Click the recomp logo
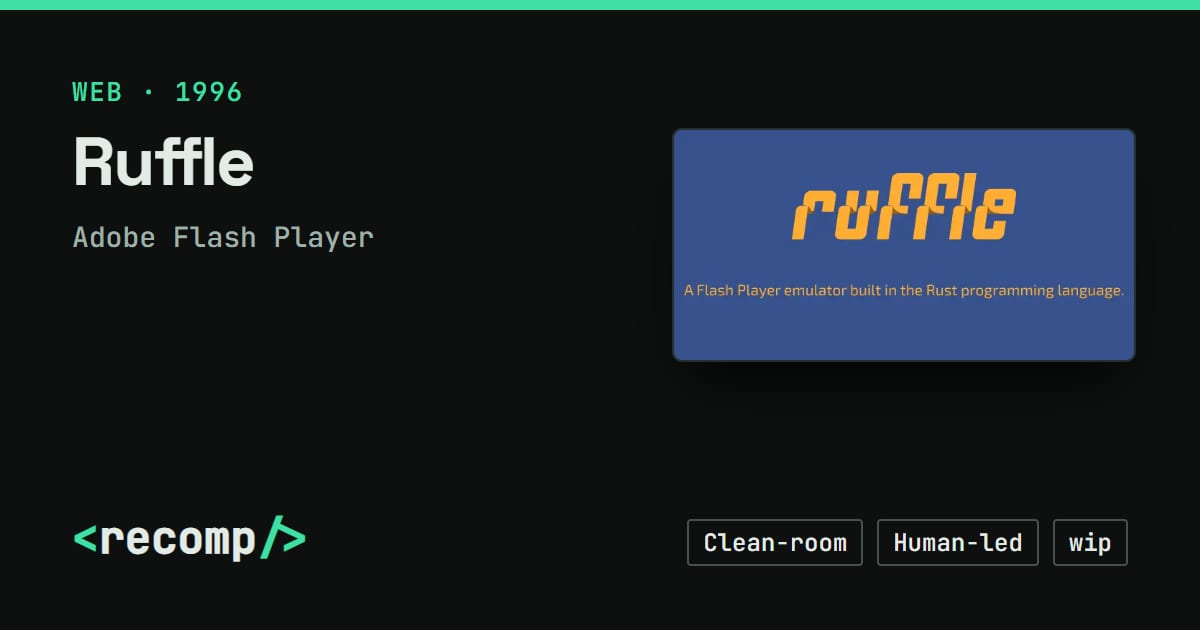 point(189,540)
